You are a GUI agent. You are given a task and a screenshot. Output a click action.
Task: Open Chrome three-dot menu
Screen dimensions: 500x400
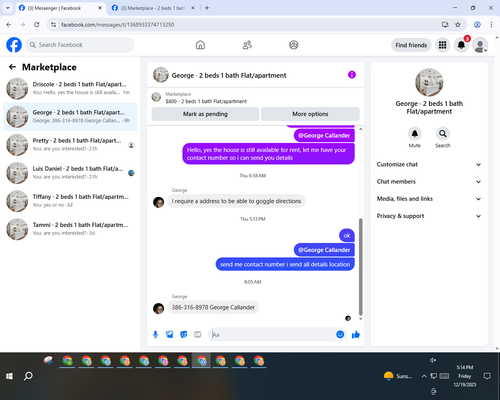coord(491,24)
